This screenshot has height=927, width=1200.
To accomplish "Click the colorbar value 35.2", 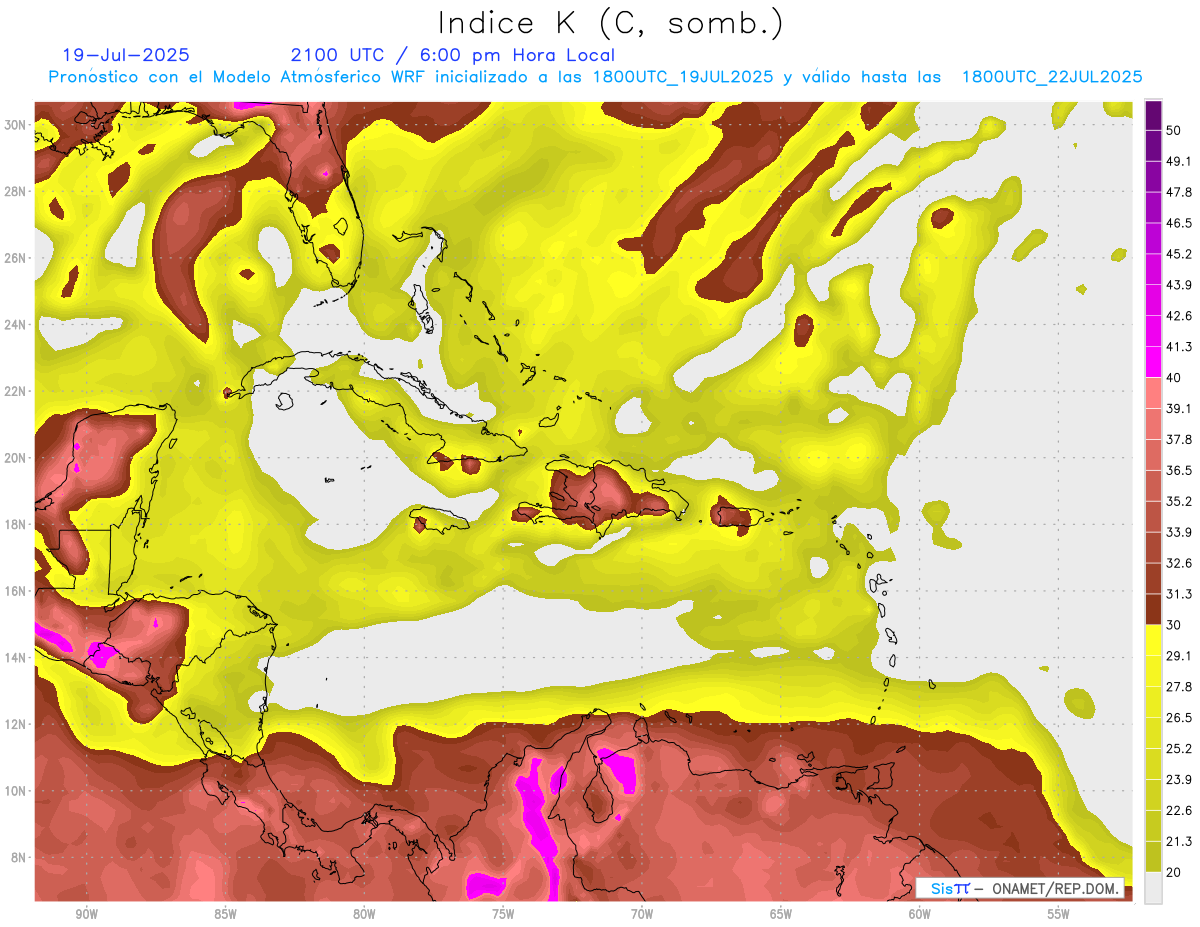I will click(x=1179, y=501).
